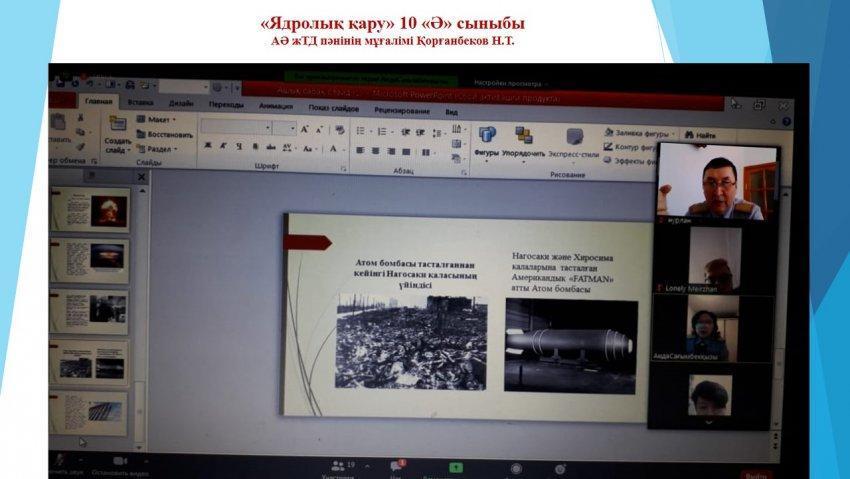The image size is (850, 479).
Task: Open Экспресс-стили quick styles
Action: pos(575,137)
